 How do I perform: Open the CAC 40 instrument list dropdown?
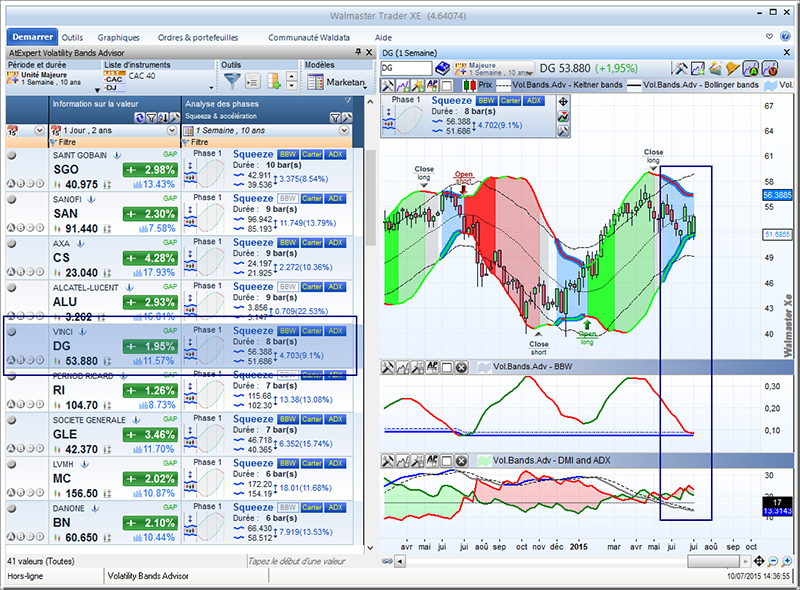pyautogui.click(x=211, y=88)
